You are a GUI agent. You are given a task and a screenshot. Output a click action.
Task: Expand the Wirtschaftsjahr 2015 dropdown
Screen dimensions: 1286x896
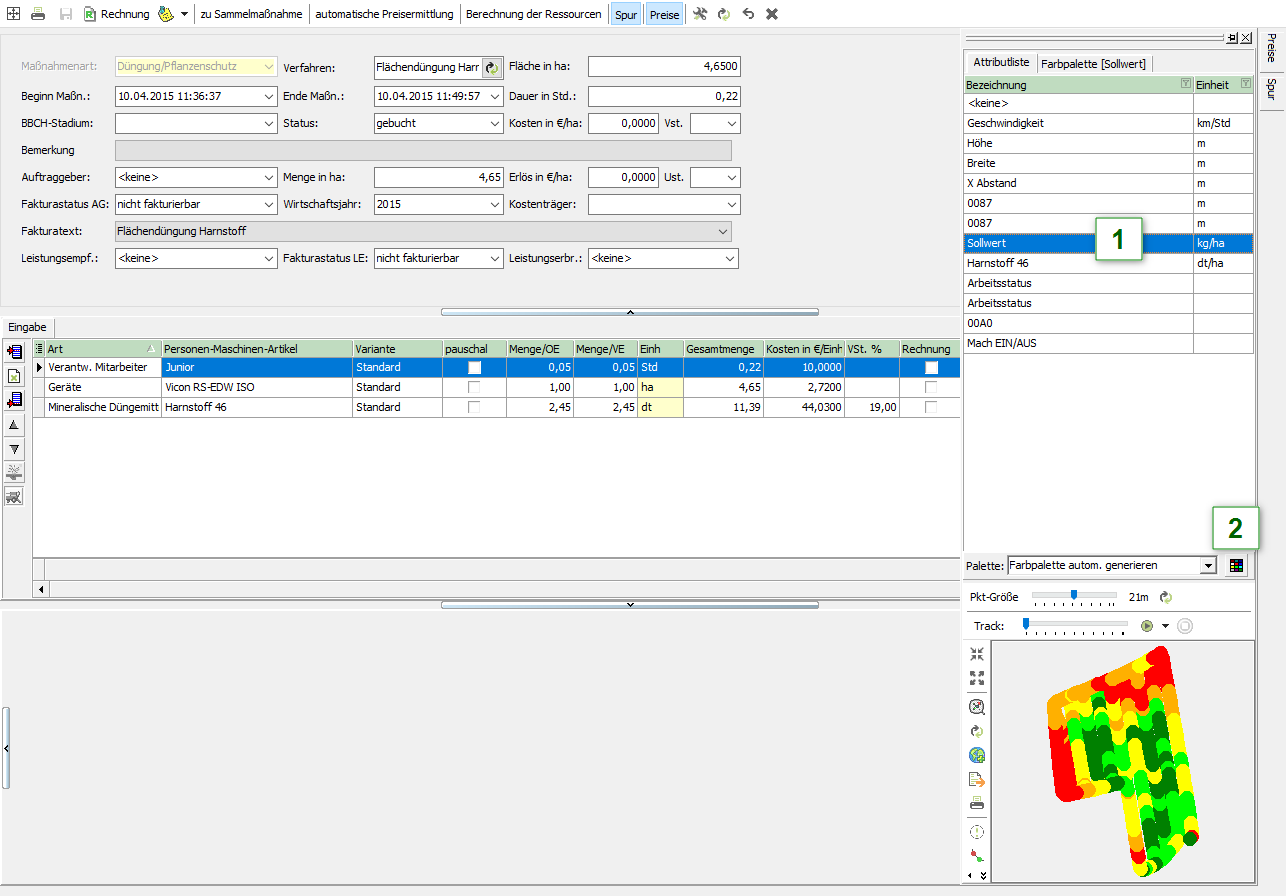coord(496,204)
